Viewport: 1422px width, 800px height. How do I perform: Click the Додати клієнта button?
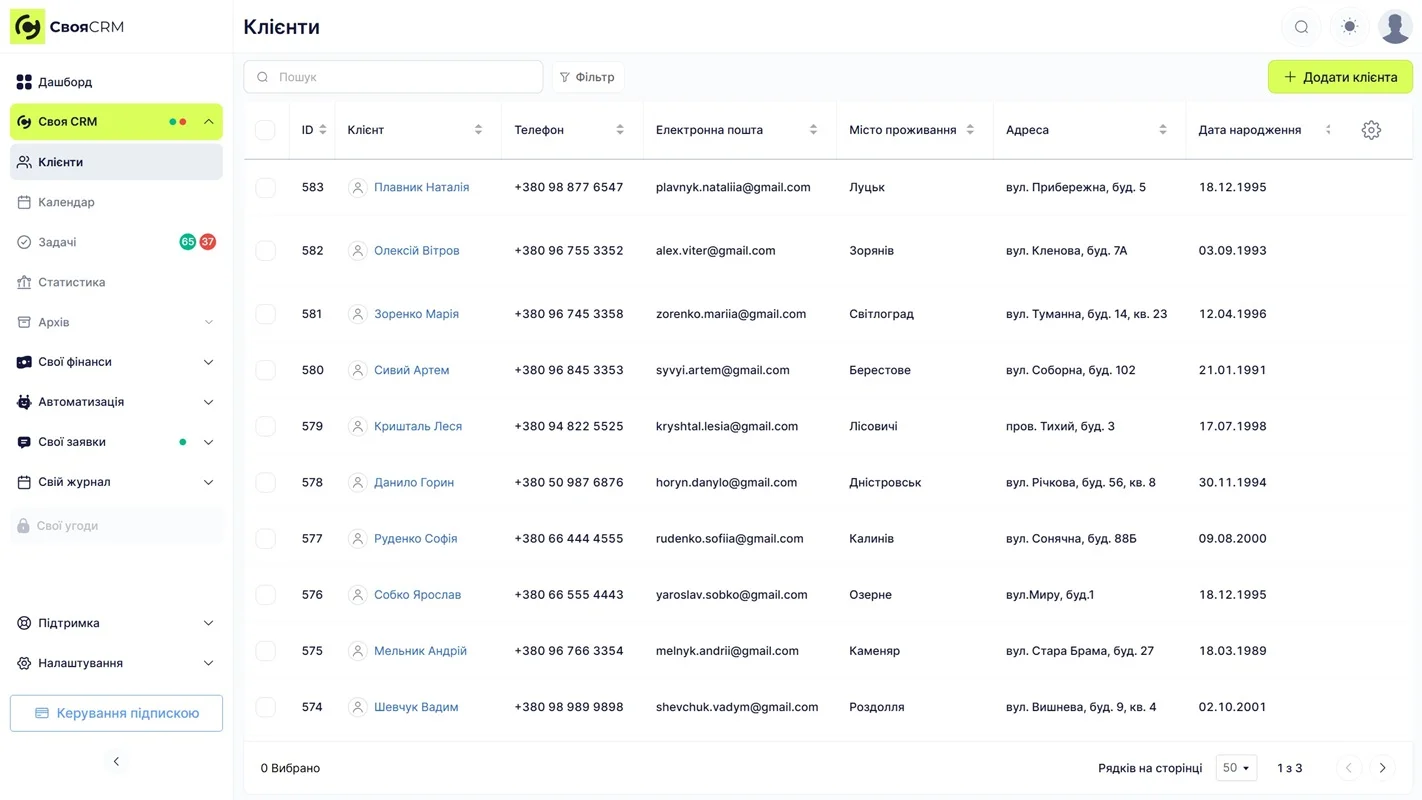(x=1340, y=77)
